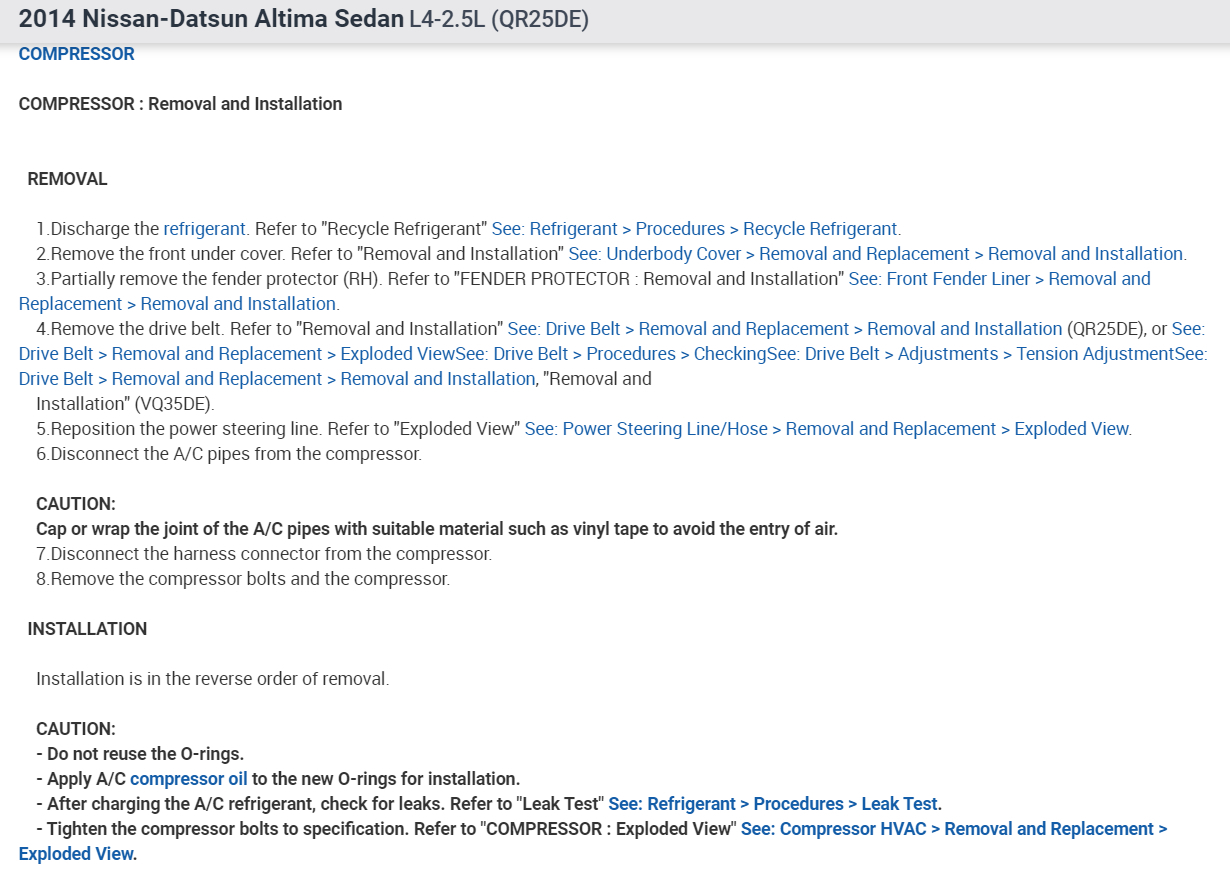The height and width of the screenshot is (895, 1230).
Task: Click the 2014 Nissan-Datsun Altima Sedan title
Action: (210, 19)
